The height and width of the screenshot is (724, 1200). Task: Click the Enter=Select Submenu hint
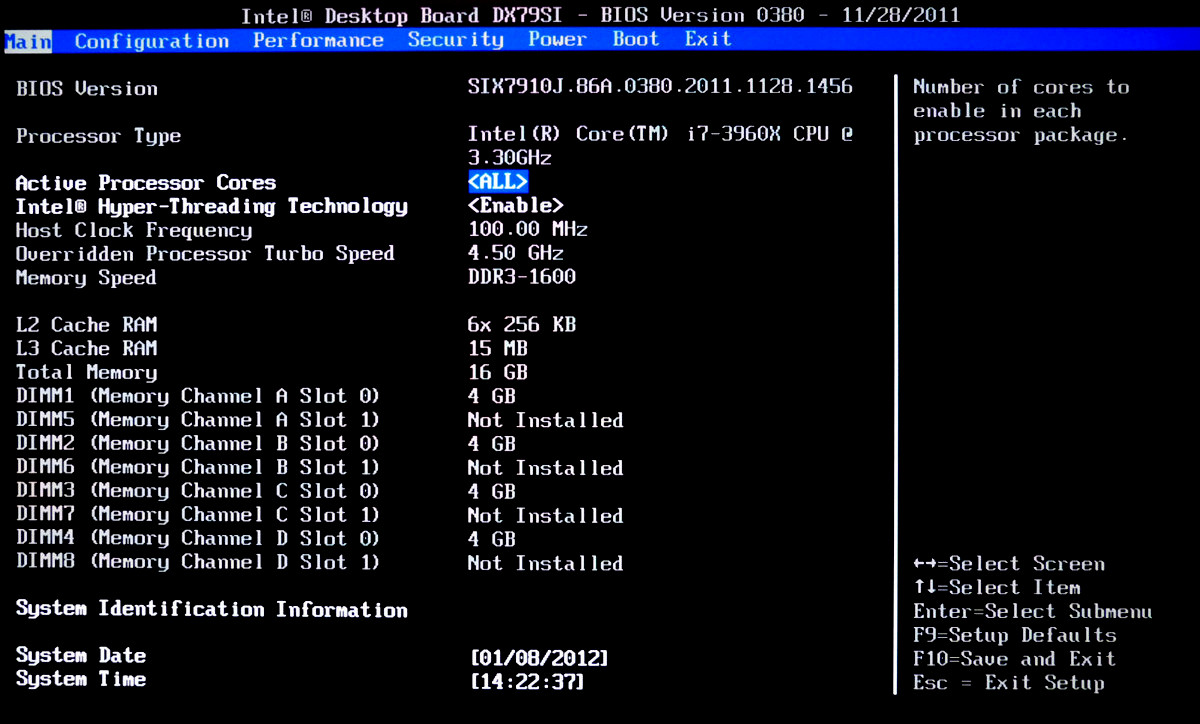pyautogui.click(x=1033, y=612)
